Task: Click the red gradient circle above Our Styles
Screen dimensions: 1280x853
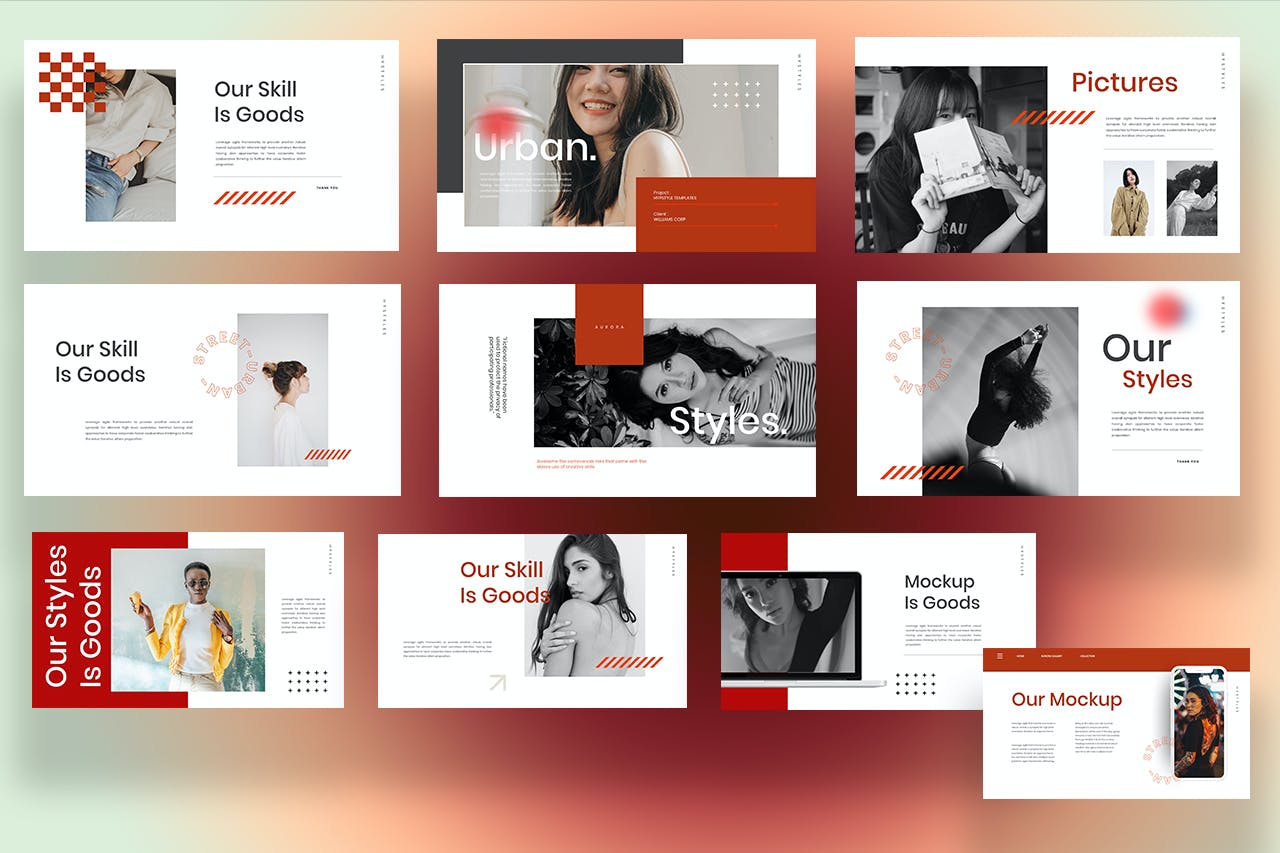Action: [x=1165, y=310]
